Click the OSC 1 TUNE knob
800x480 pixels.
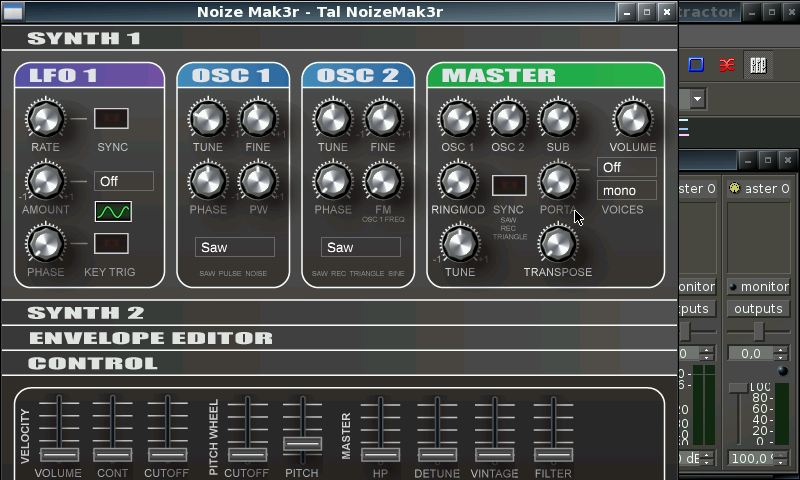tap(208, 118)
